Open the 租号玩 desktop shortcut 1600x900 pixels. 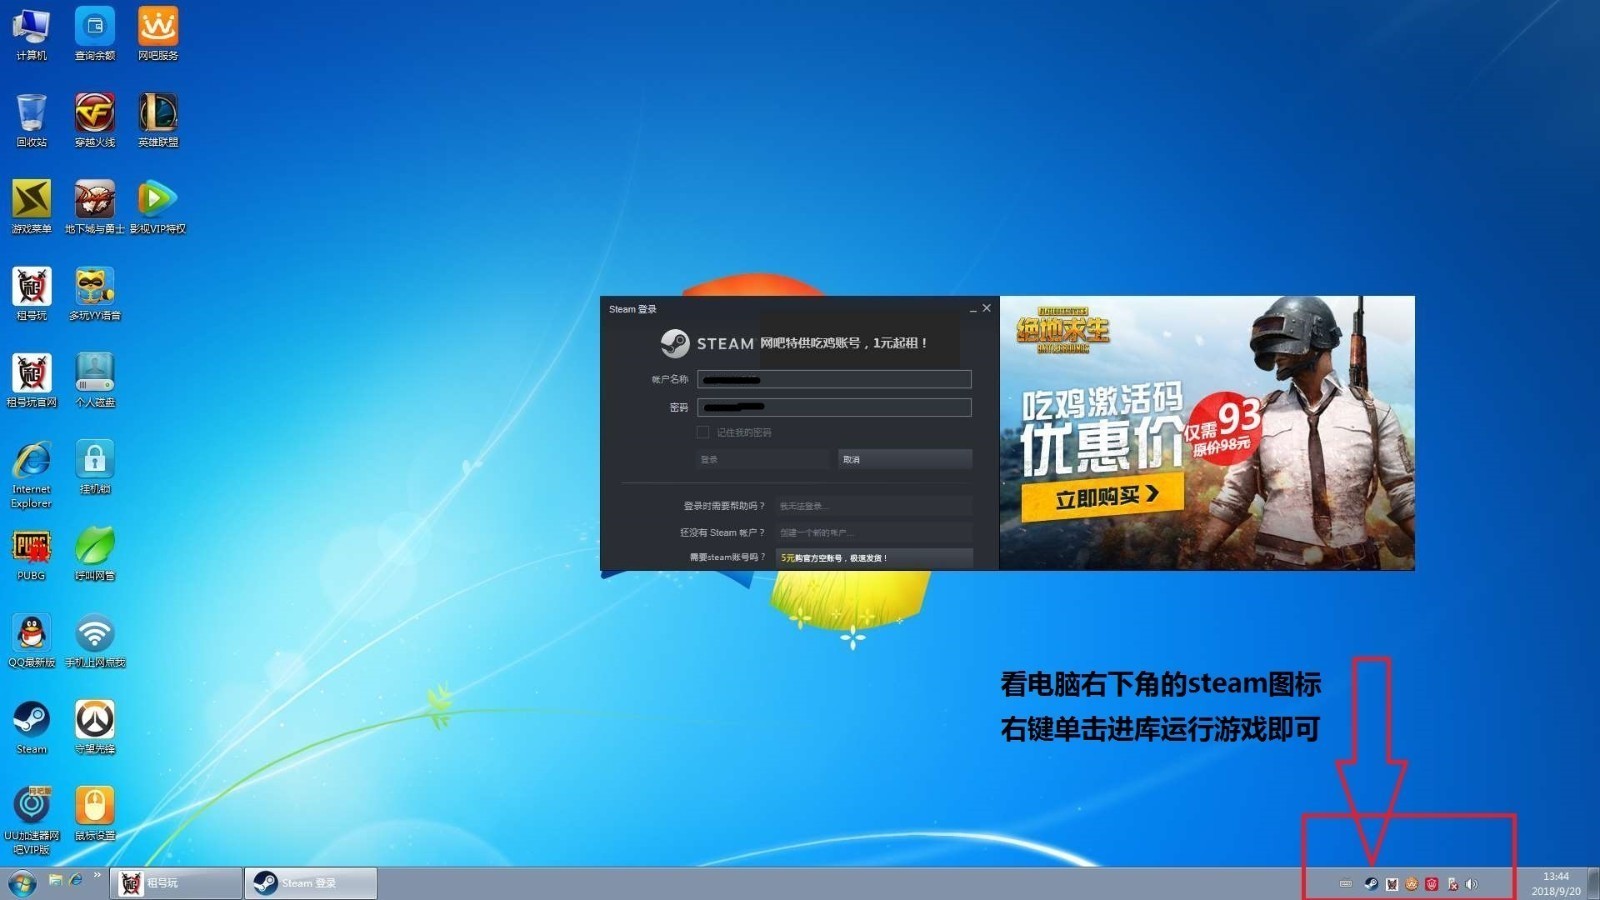(x=31, y=294)
